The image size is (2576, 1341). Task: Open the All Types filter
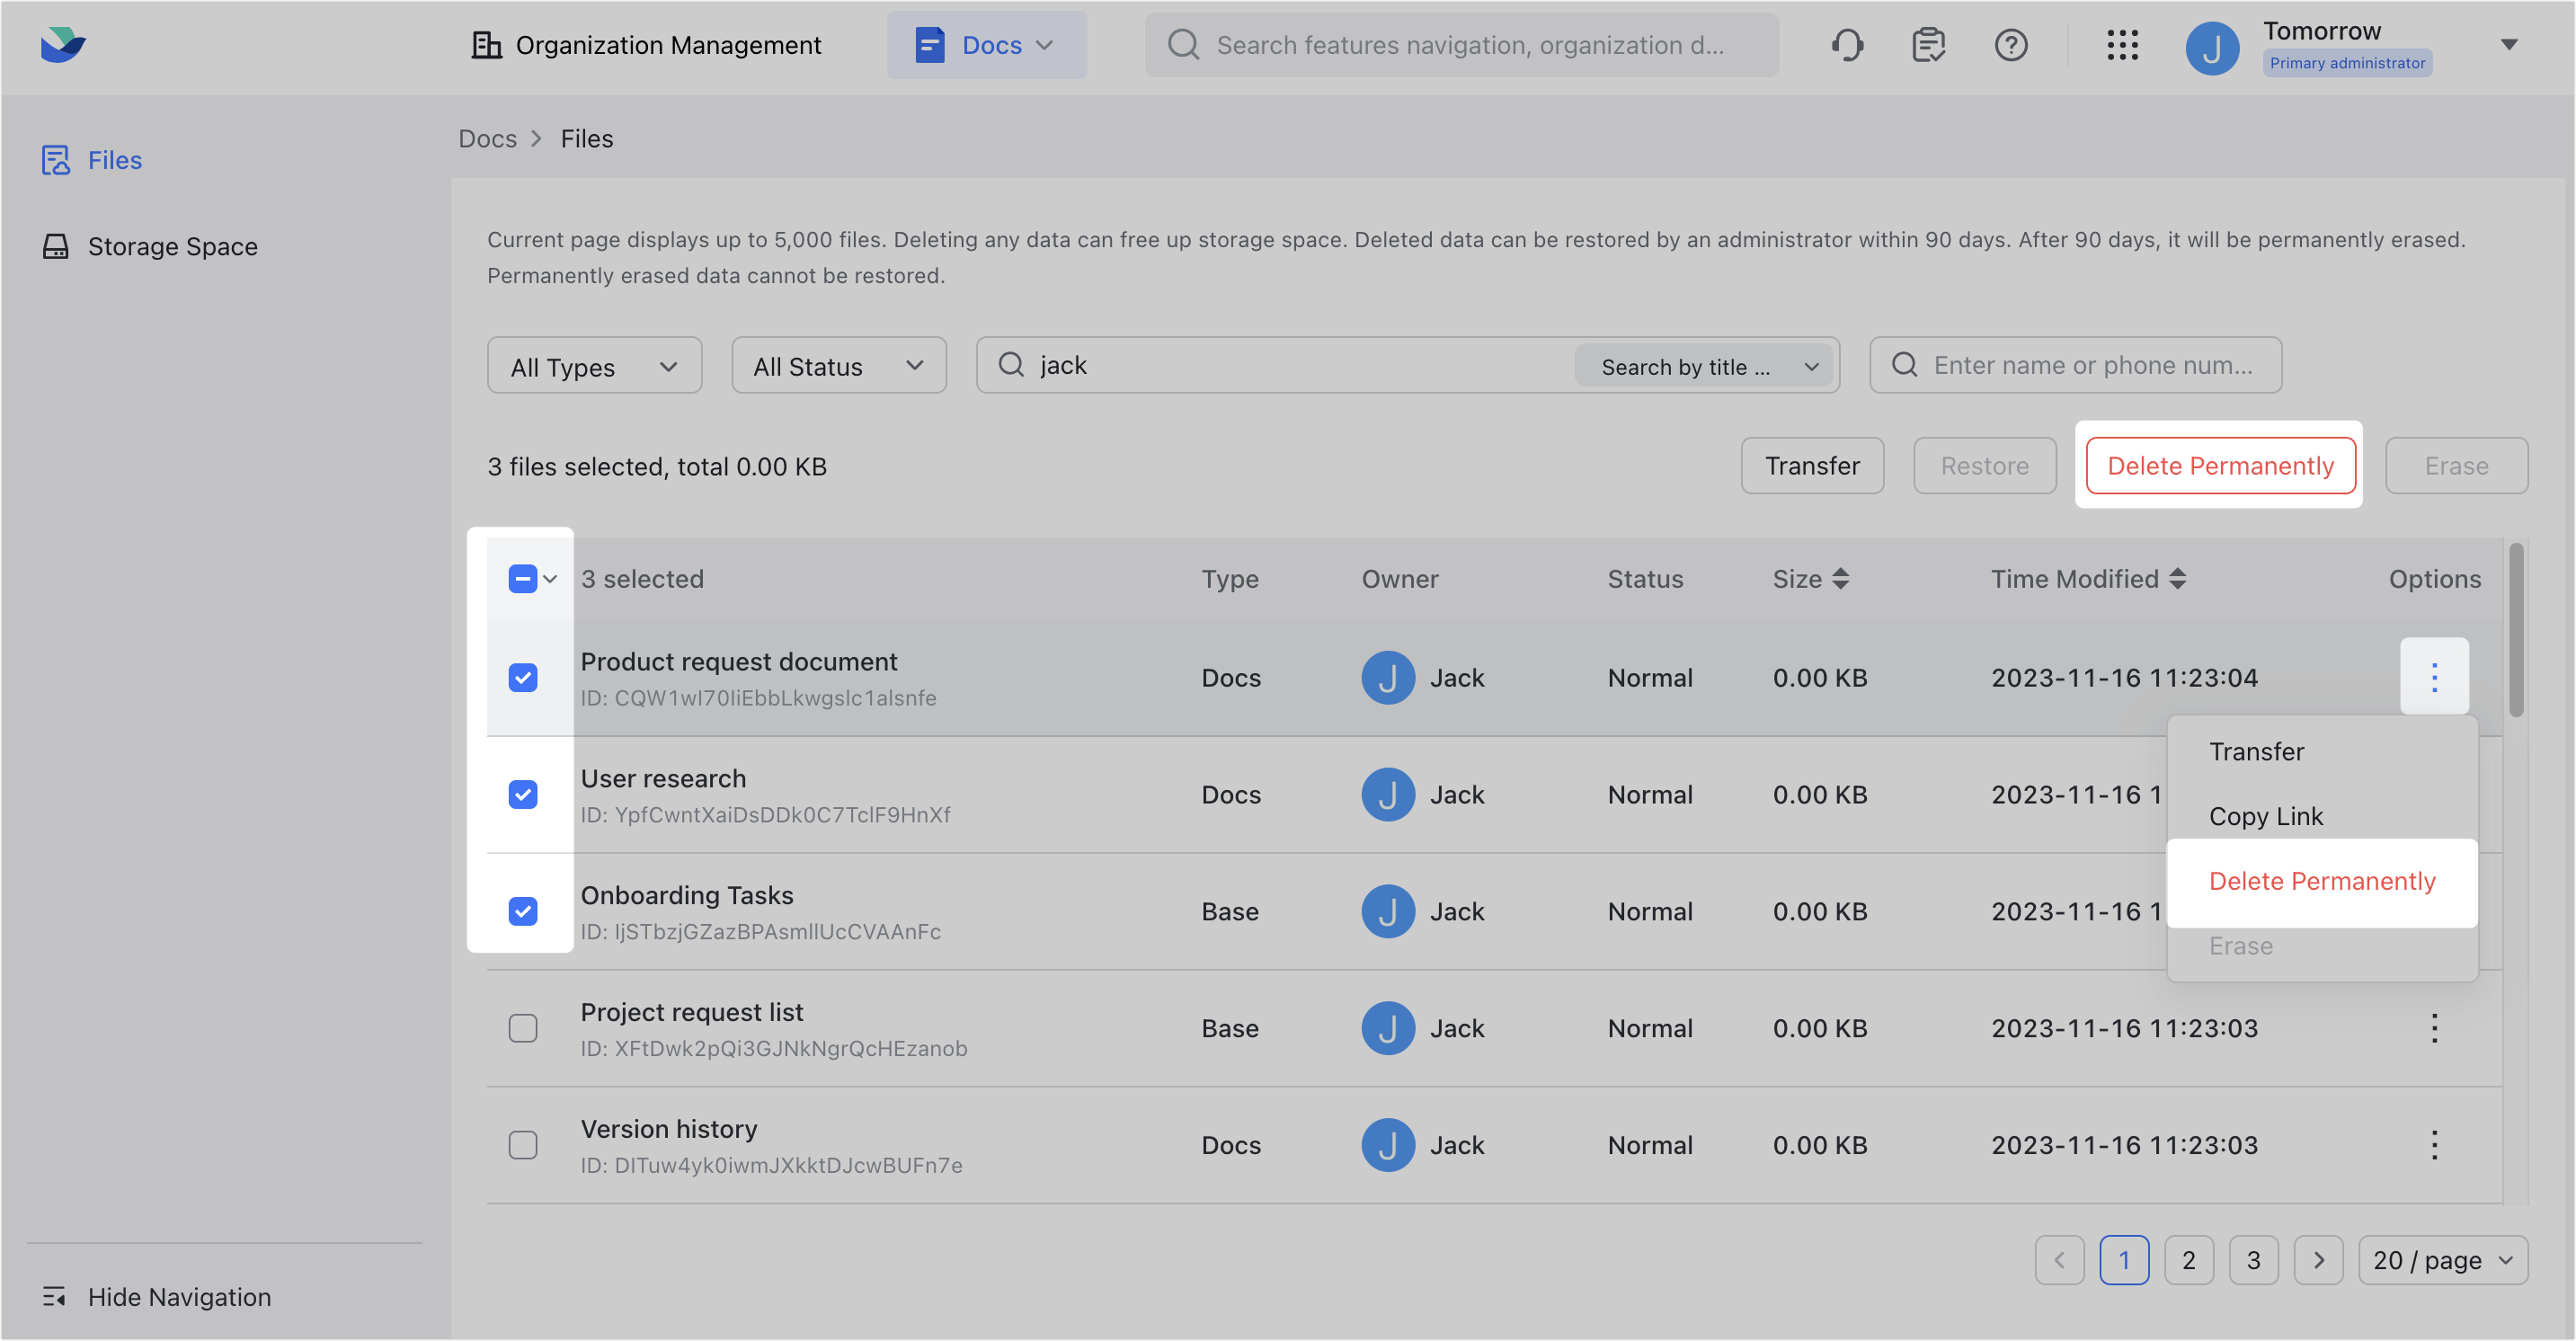tap(594, 366)
